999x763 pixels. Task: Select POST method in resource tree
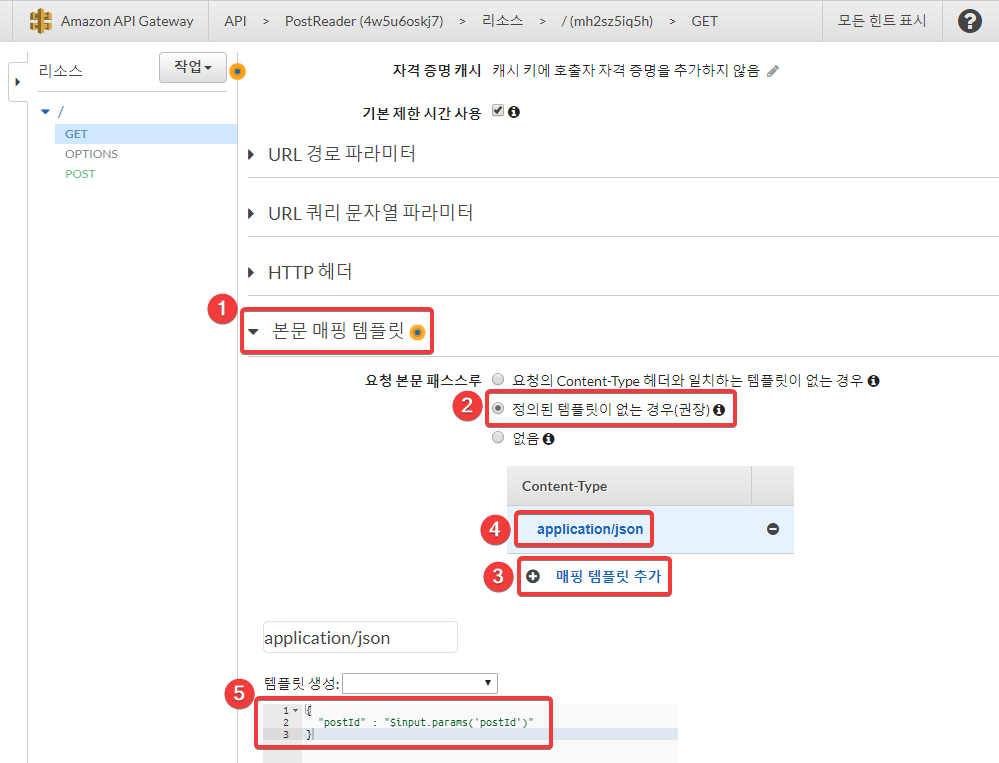click(80, 174)
